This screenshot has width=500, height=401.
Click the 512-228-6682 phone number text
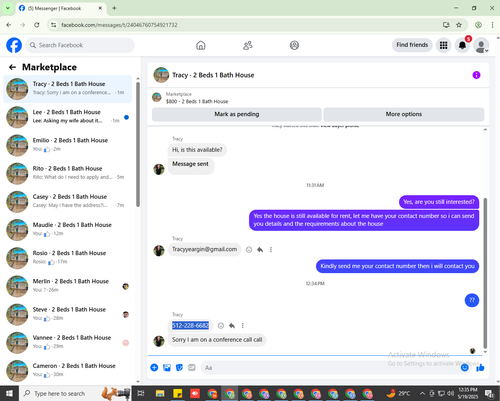coord(190,325)
